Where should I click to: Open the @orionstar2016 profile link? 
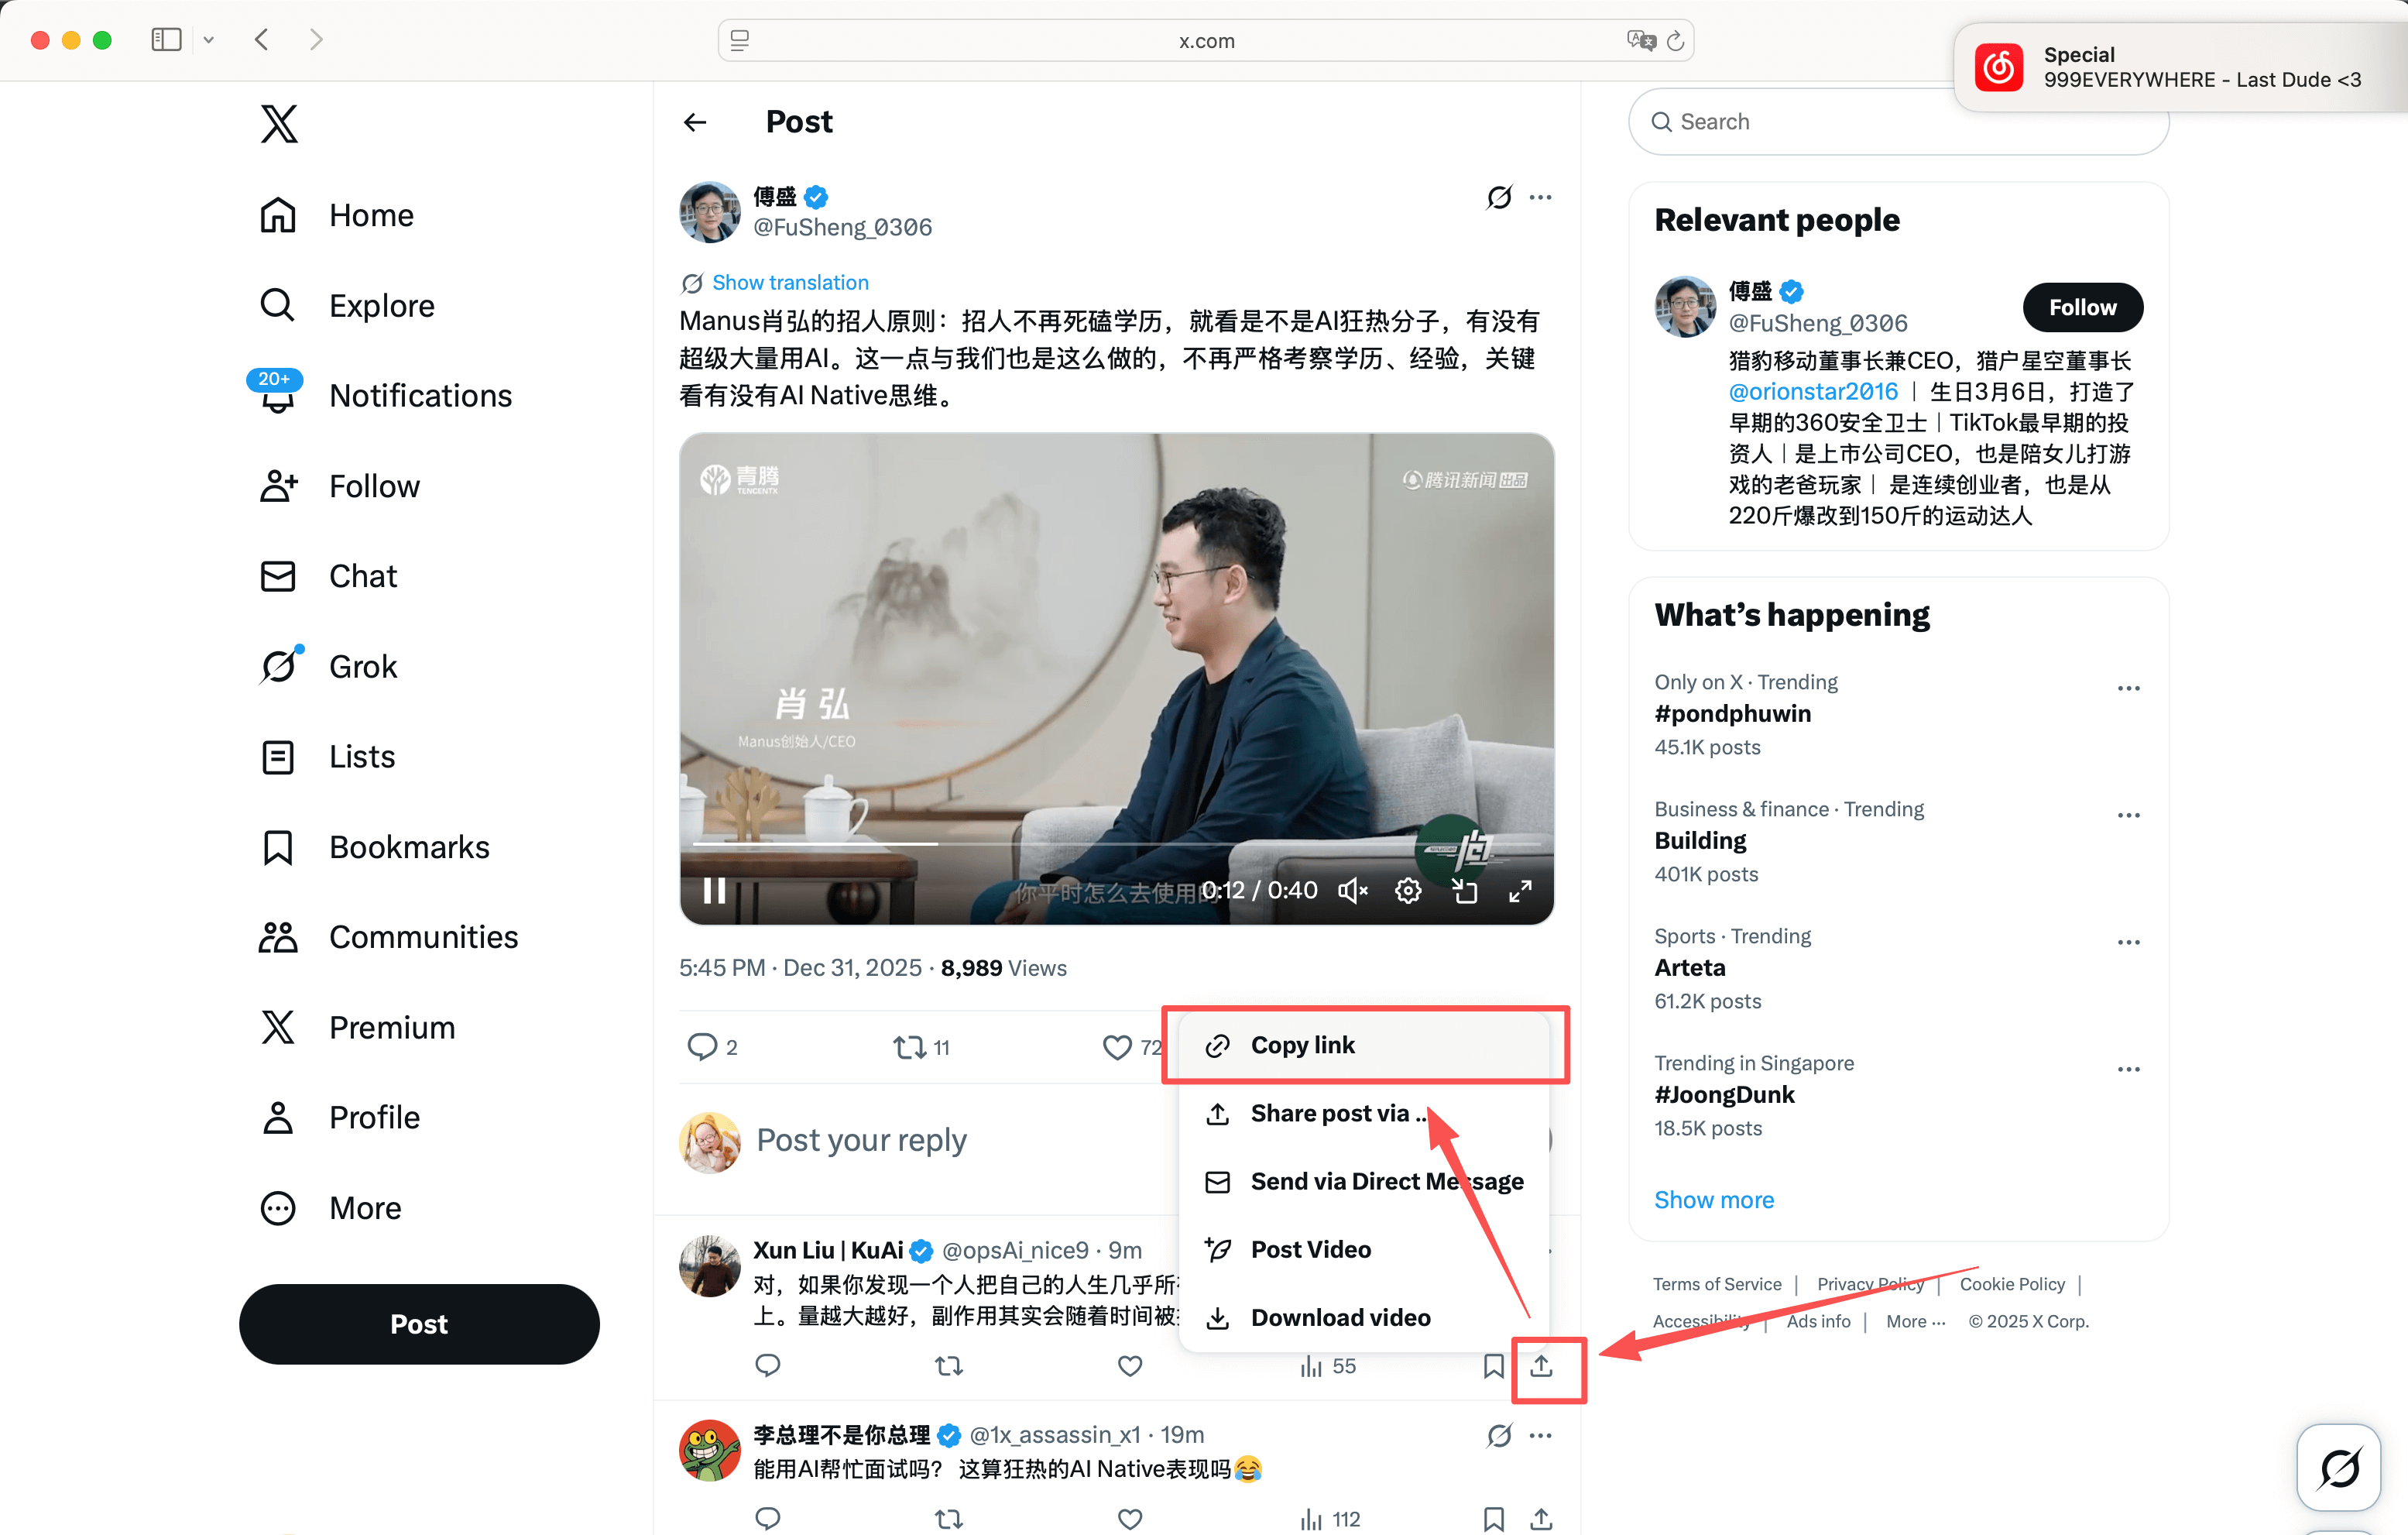pos(1813,391)
